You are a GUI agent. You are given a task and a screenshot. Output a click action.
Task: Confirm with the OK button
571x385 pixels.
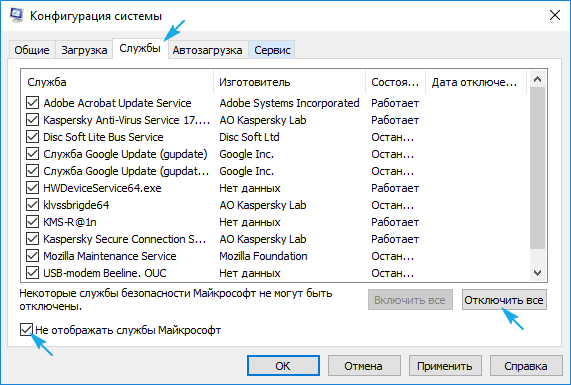[x=283, y=366]
